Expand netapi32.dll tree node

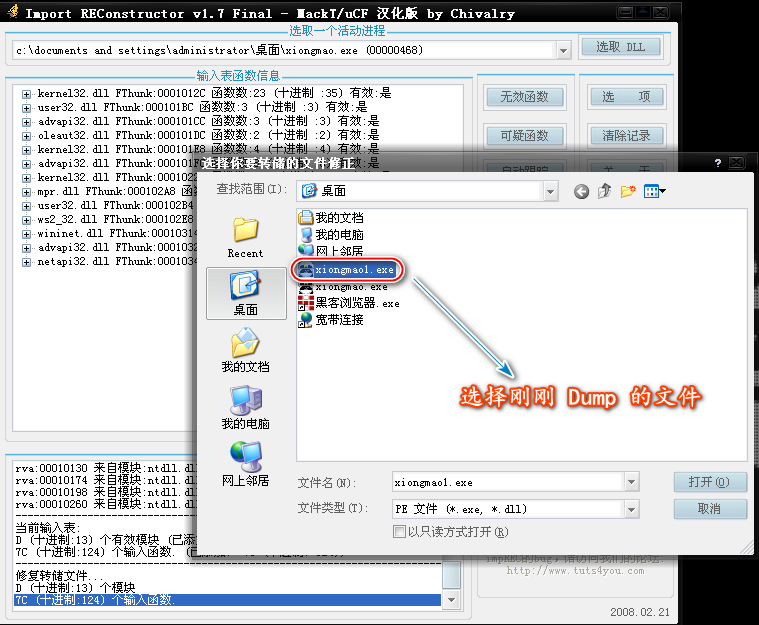pos(27,262)
